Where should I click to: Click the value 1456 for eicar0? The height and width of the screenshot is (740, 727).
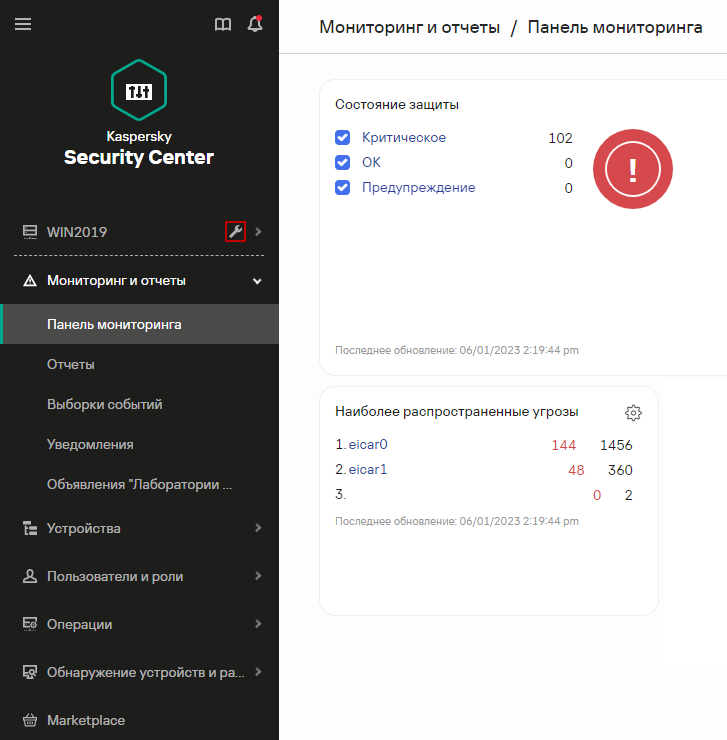(x=616, y=445)
